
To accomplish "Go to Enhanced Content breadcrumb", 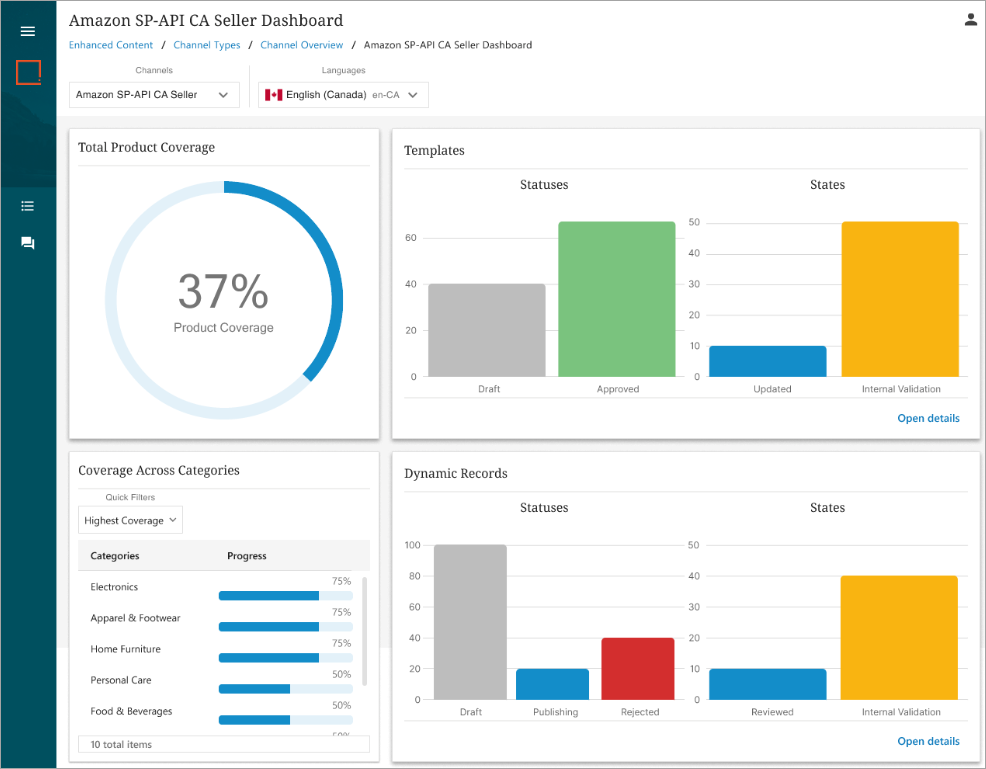I will tap(111, 45).
